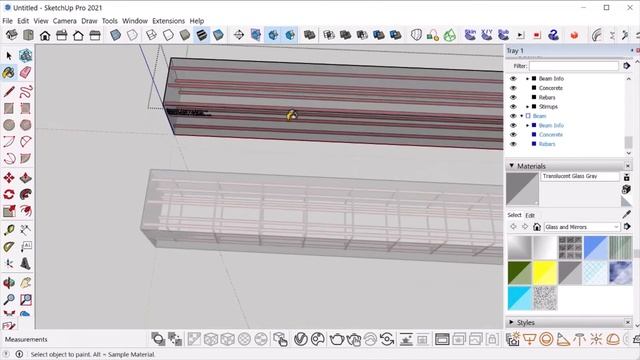Toggle visibility of top Beam Info
640x360 pixels.
coord(513,78)
